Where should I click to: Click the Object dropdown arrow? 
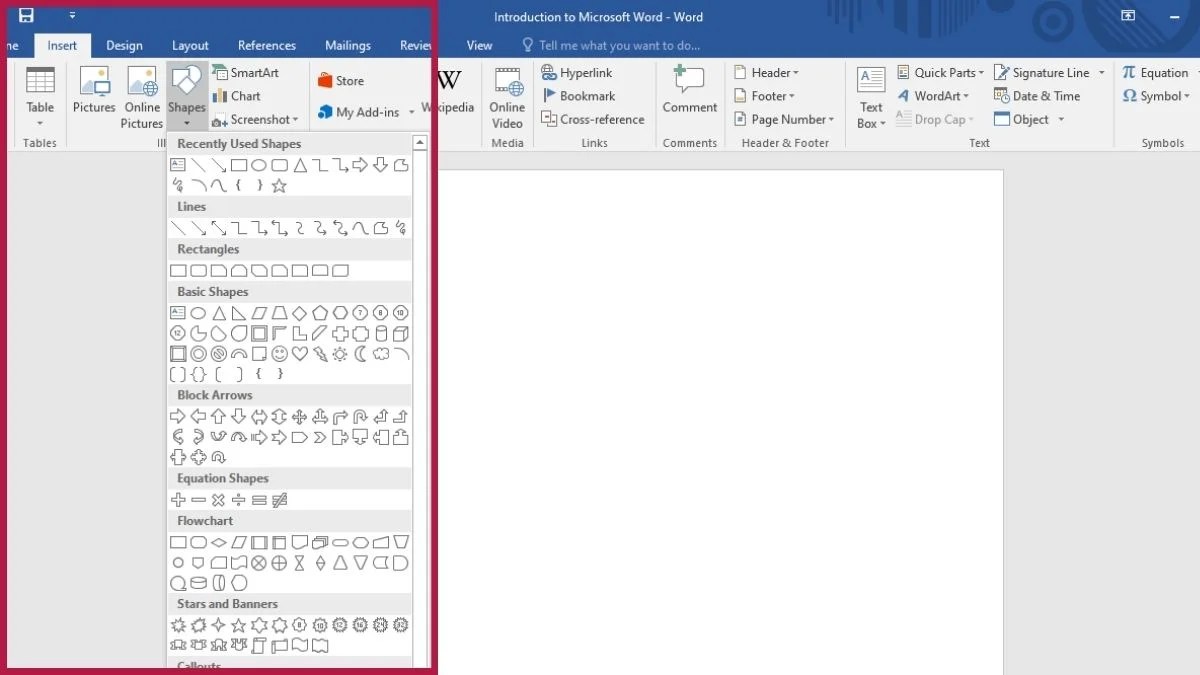click(1061, 119)
